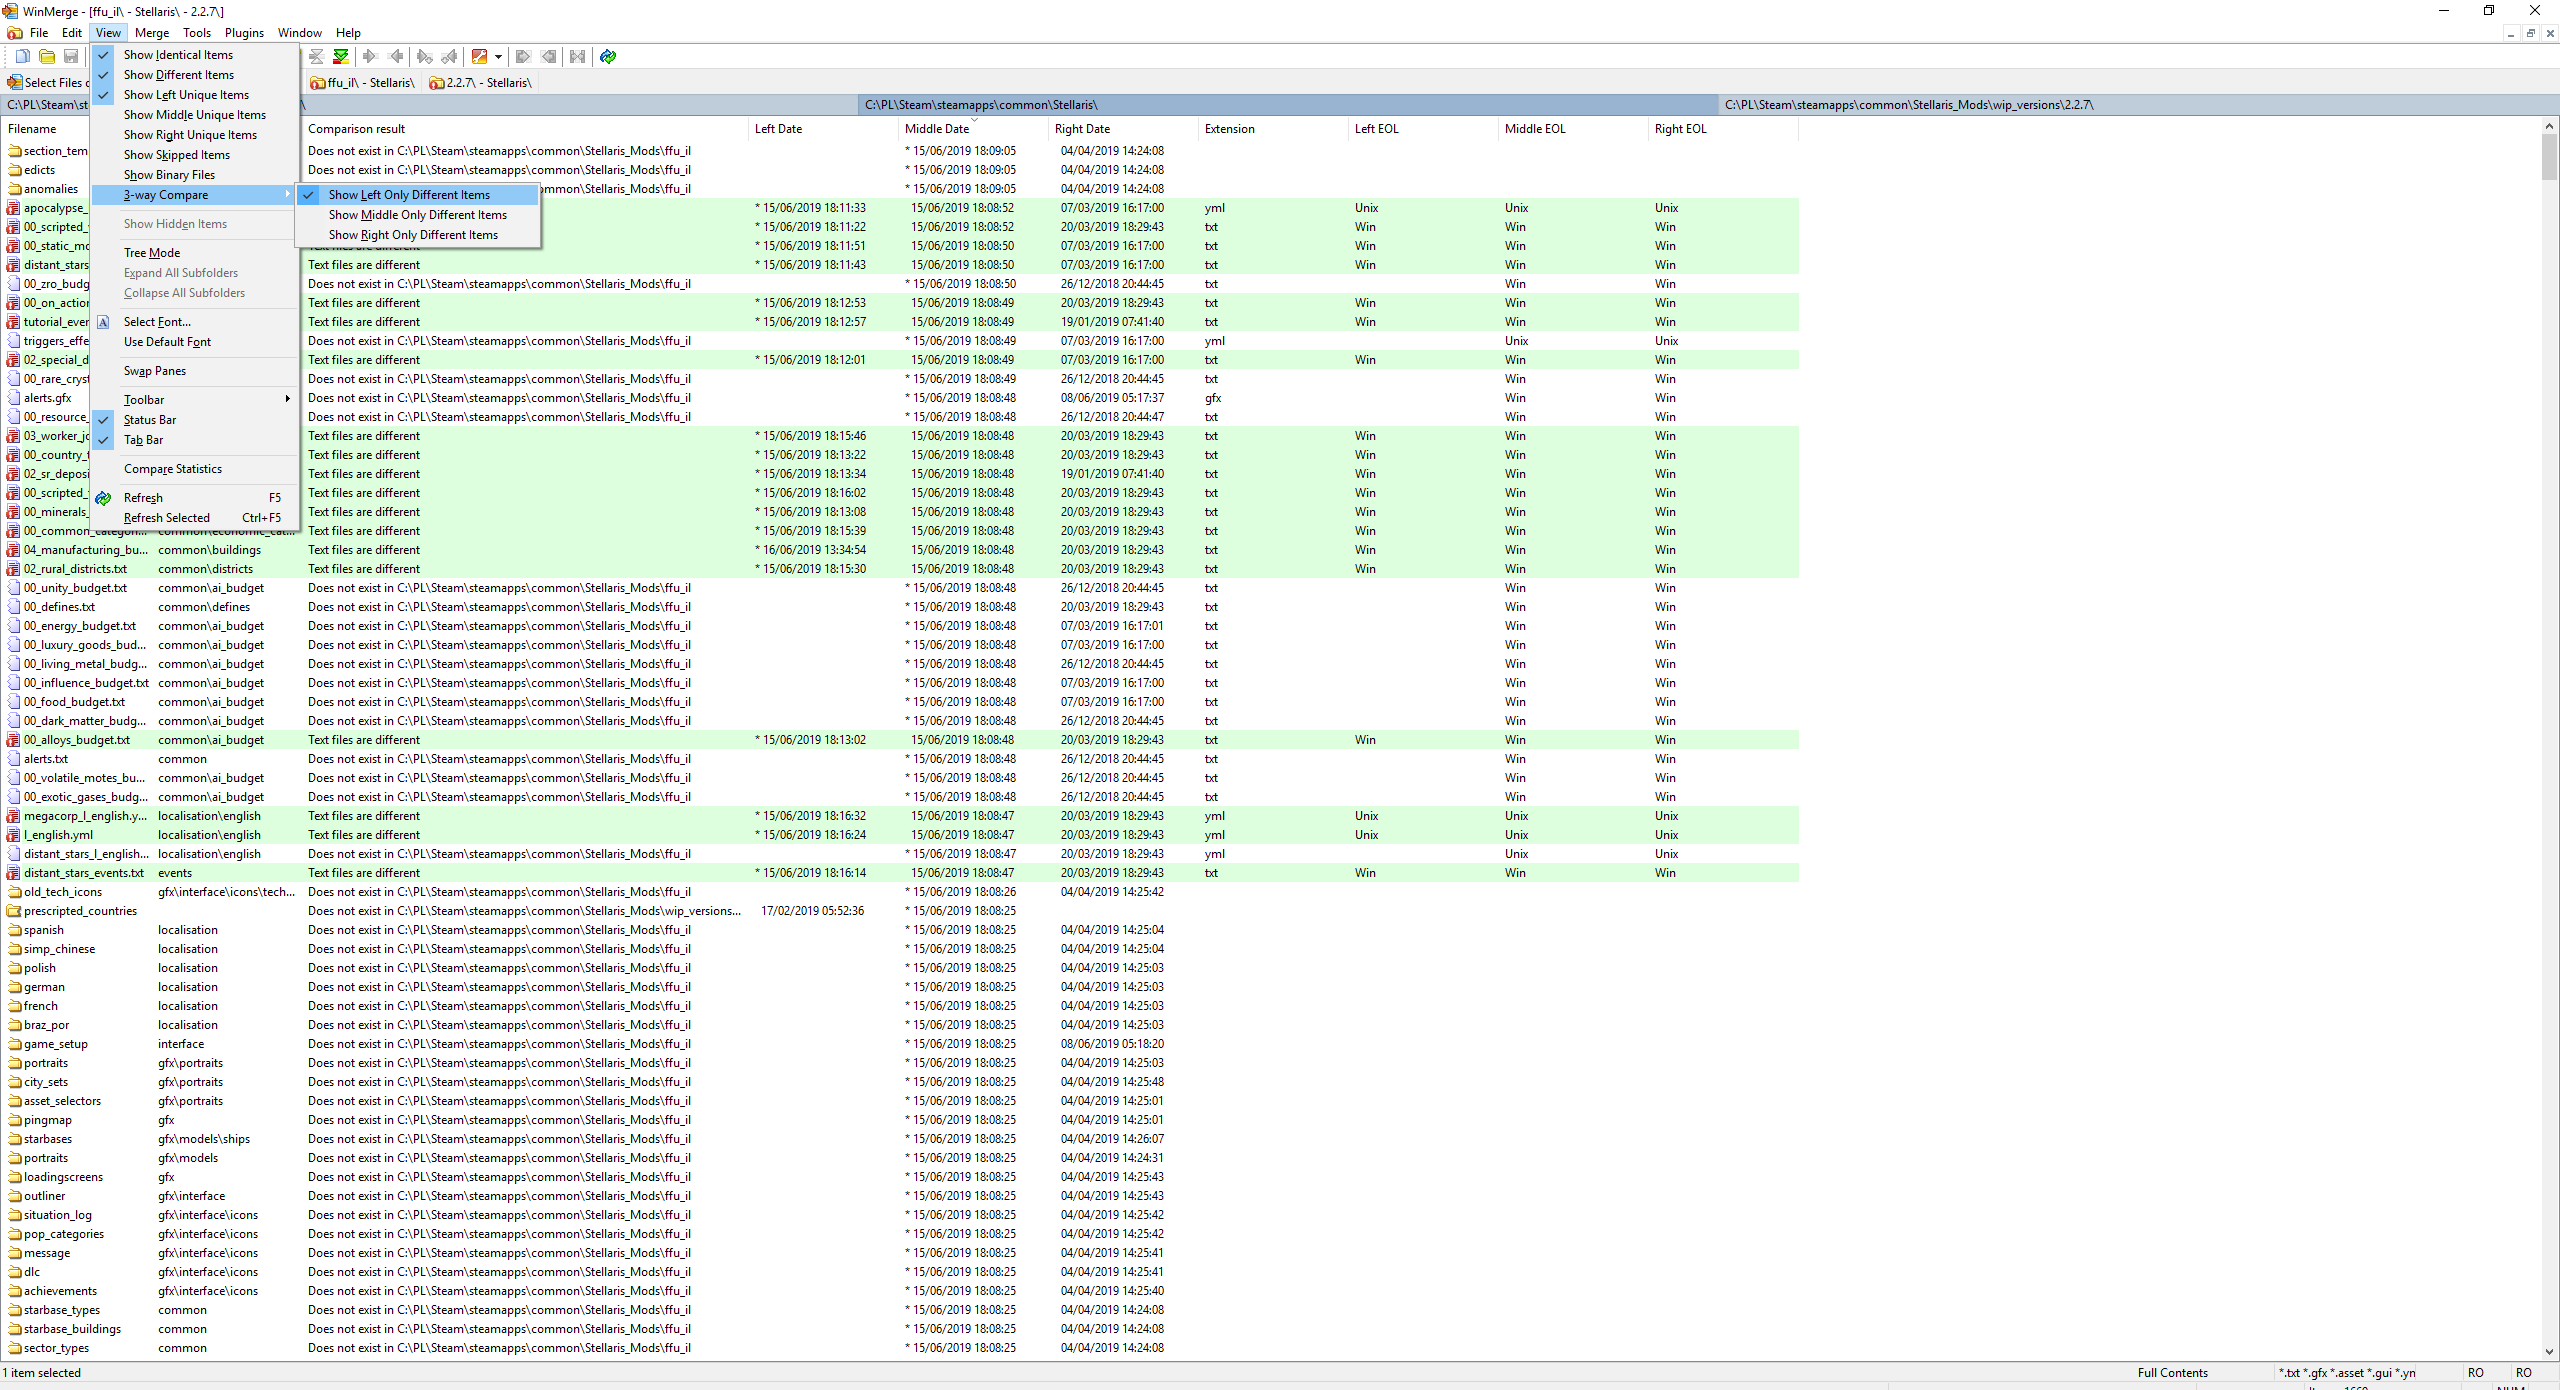
Task: Open a new compare with the New icon
Action: [23, 56]
